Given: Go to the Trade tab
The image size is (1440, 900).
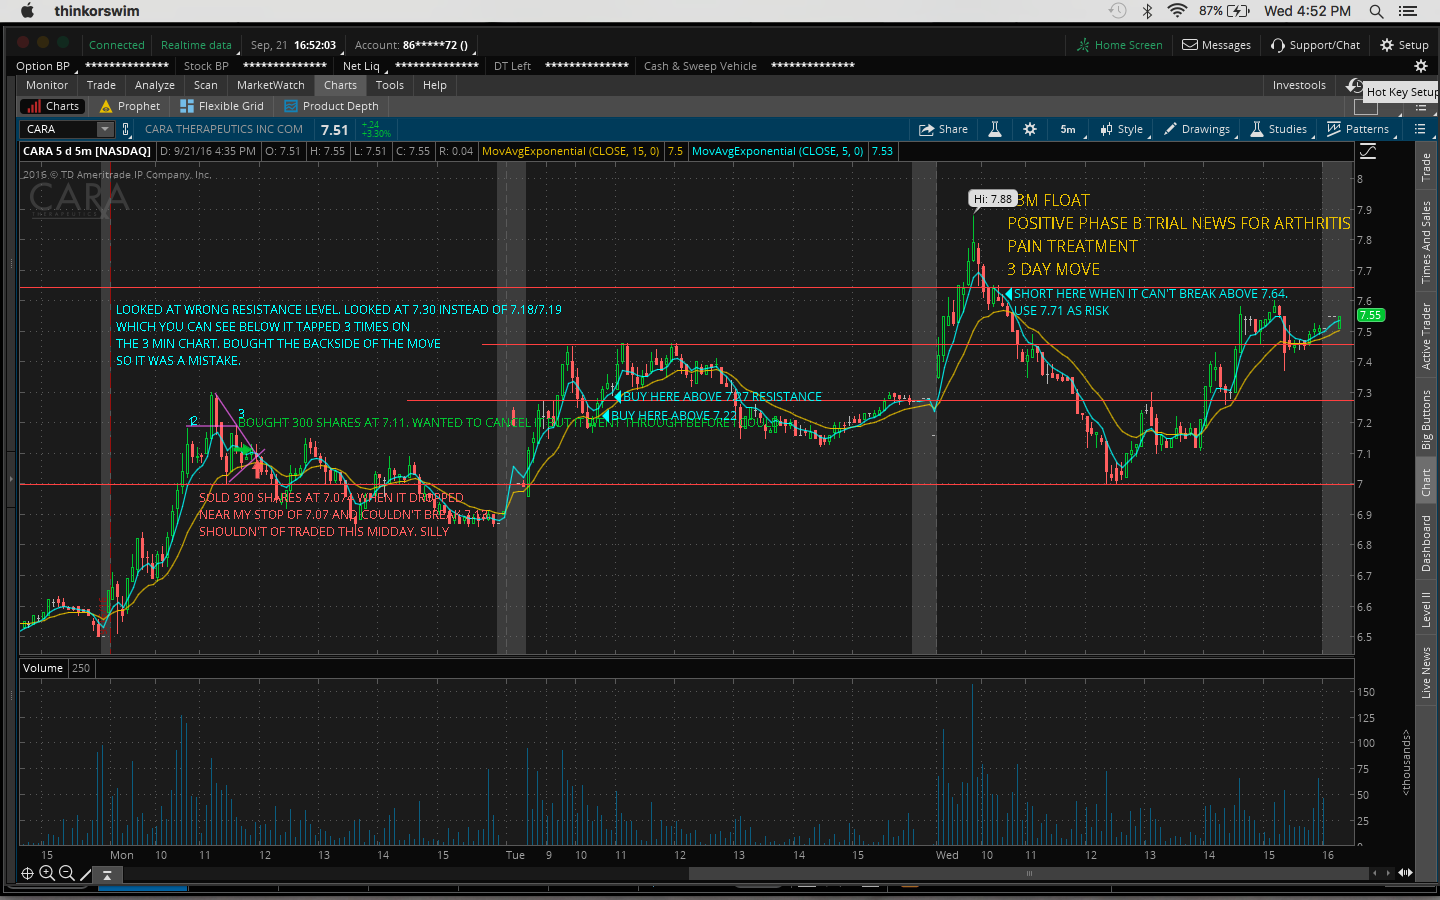Looking at the screenshot, I should [101, 85].
